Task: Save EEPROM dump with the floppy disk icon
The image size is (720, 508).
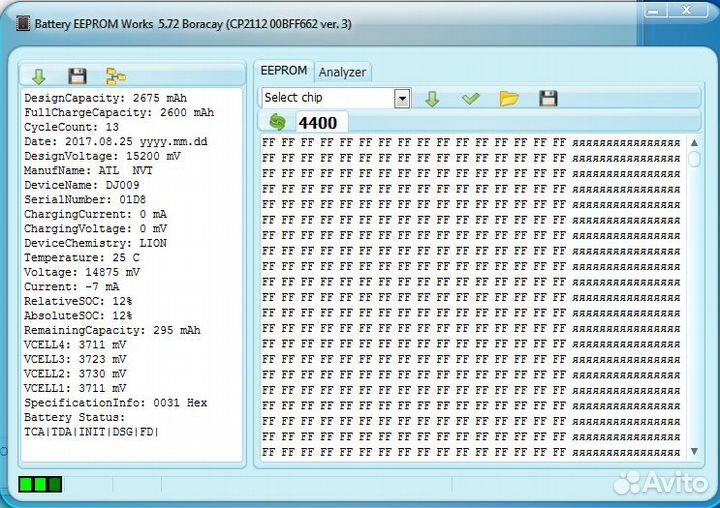Action: (548, 98)
